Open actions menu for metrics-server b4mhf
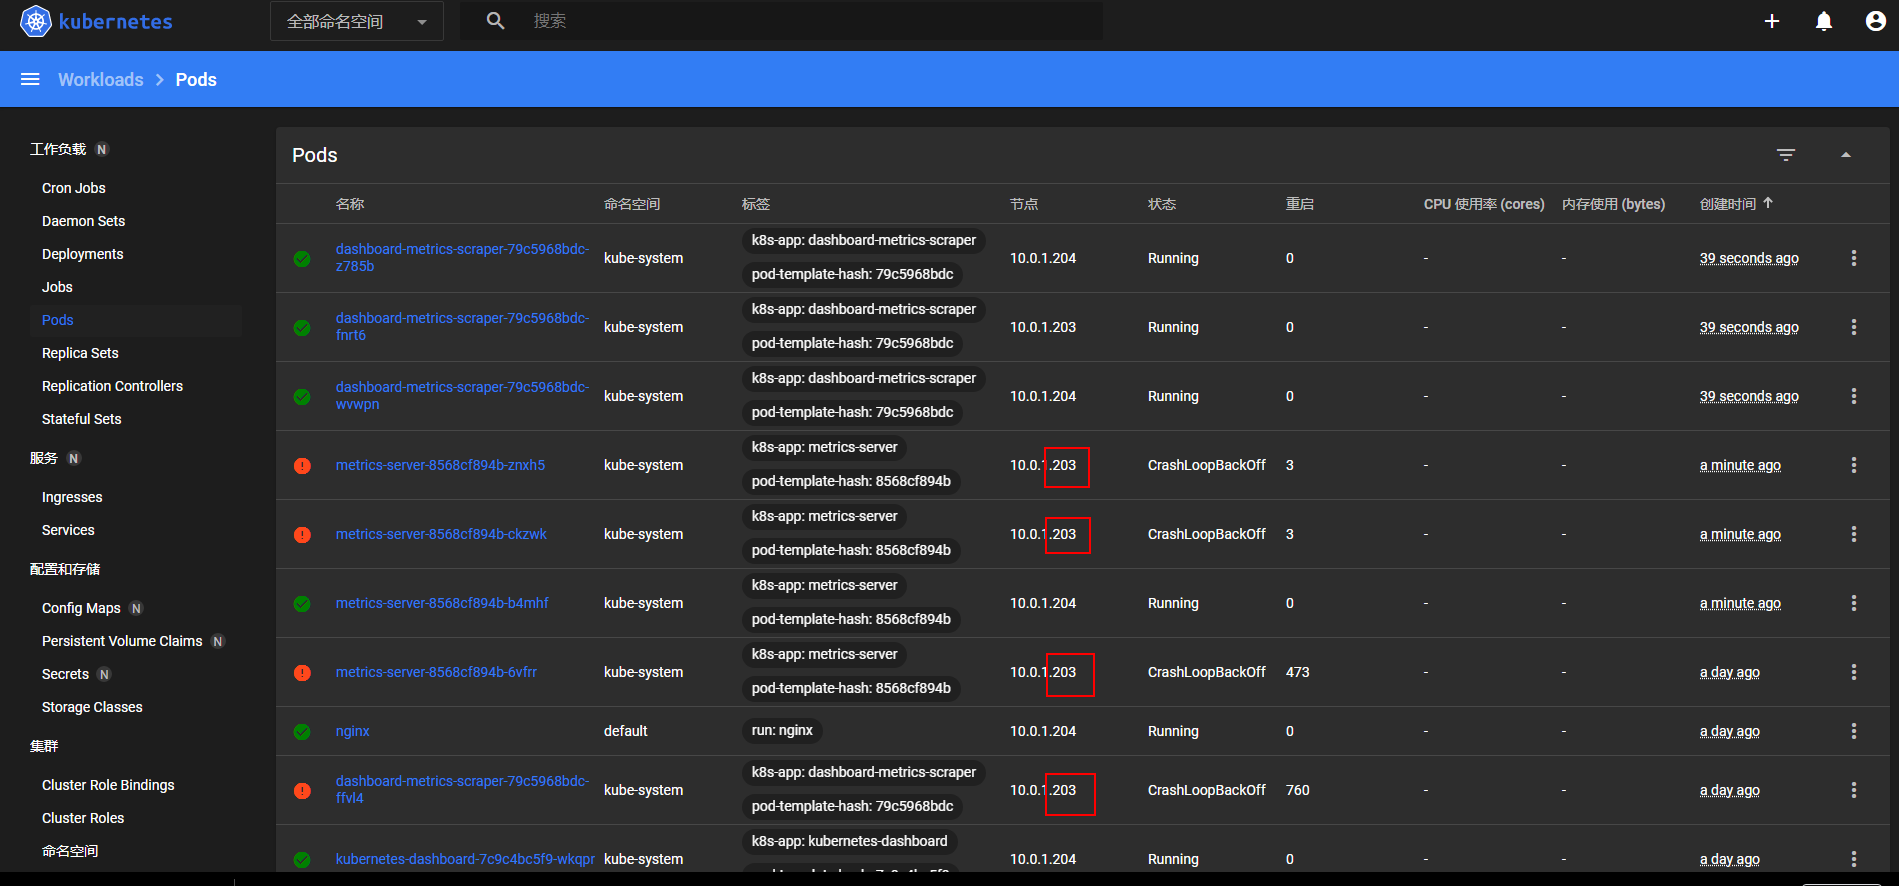This screenshot has height=886, width=1899. [1854, 603]
